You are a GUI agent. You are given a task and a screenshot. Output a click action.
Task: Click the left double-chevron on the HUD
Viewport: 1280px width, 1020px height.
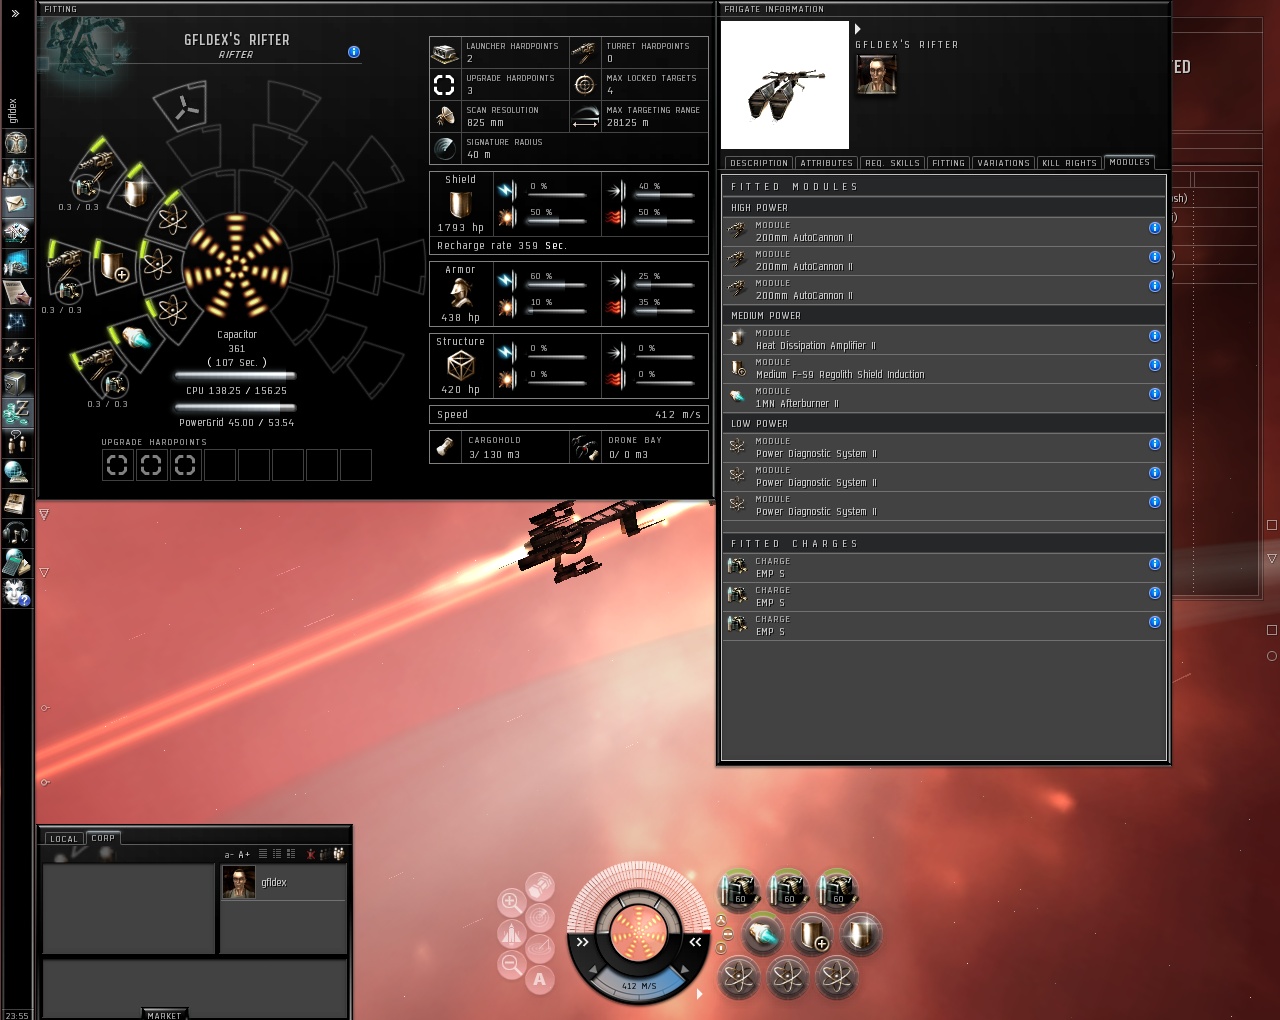click(x=583, y=942)
